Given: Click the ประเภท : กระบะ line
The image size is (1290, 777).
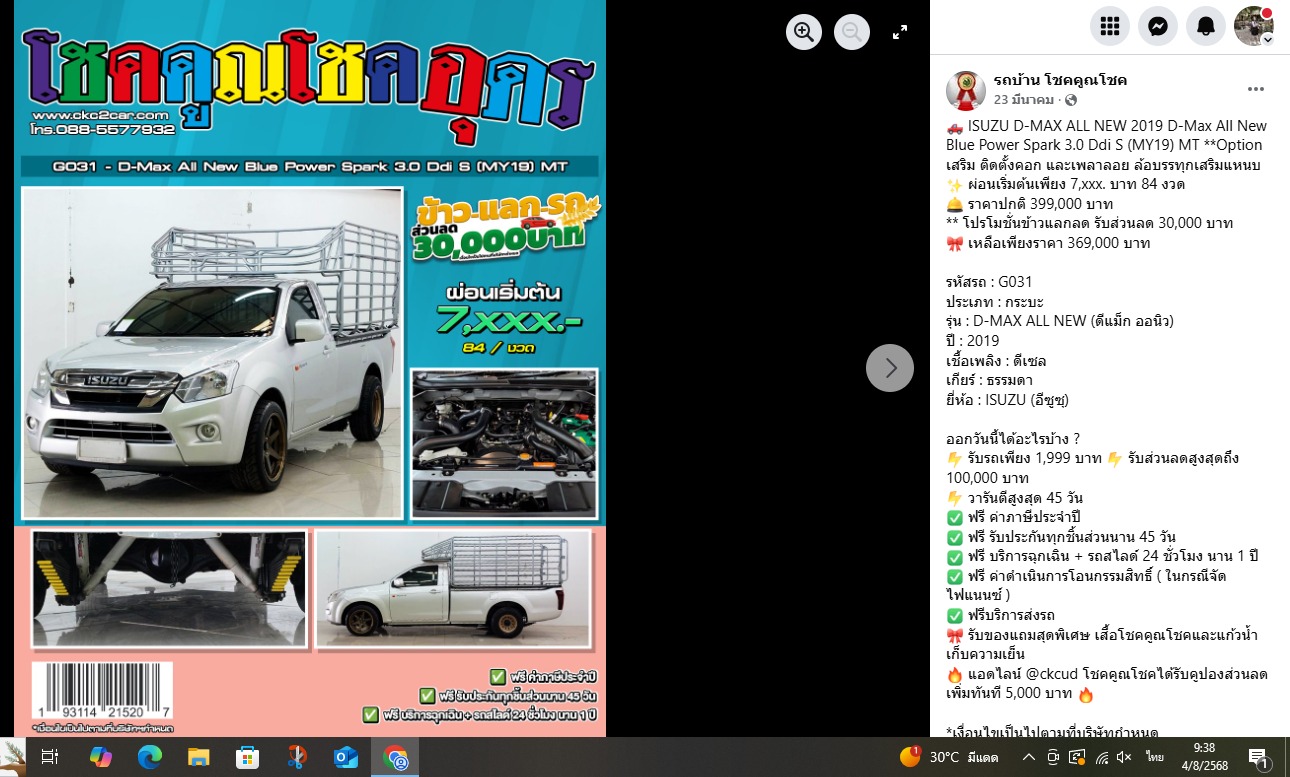Looking at the screenshot, I should [x=997, y=301].
